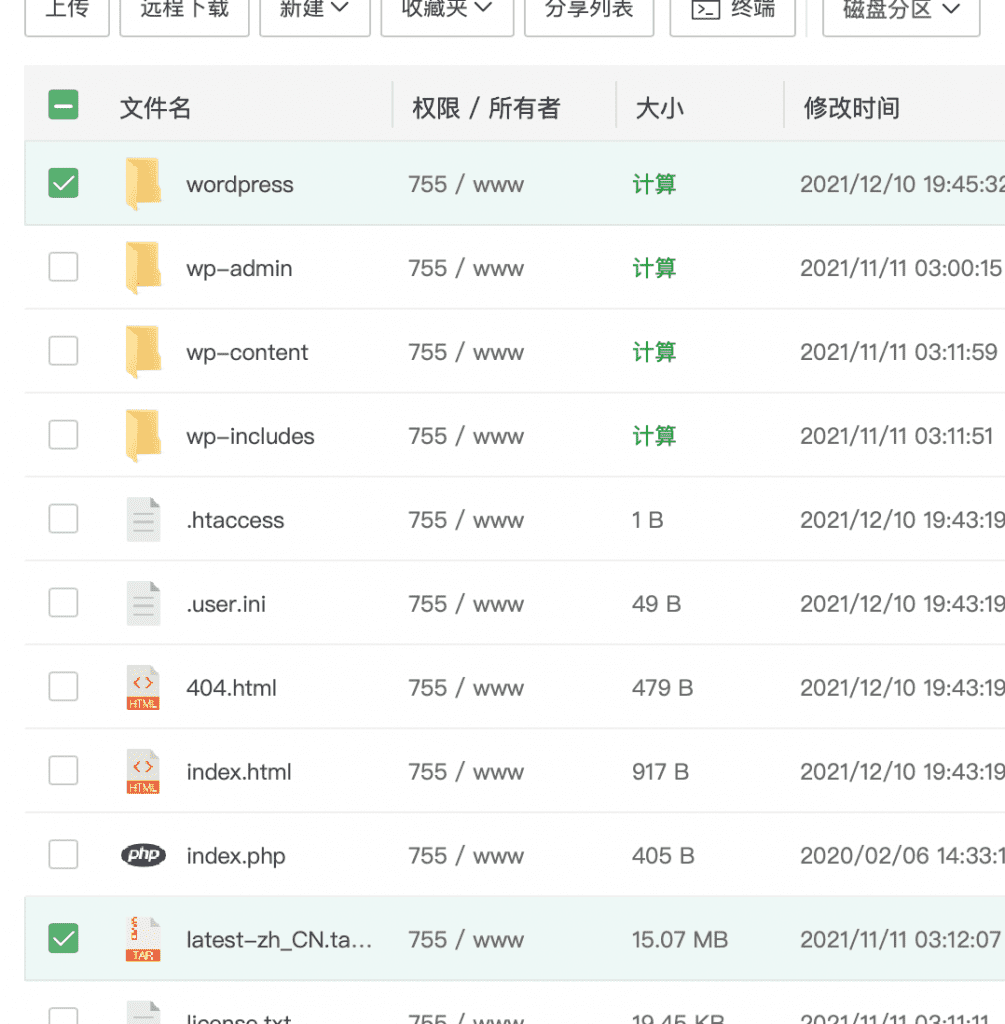The width and height of the screenshot is (1005, 1024).
Task: Calculate size of wp-admin folder
Action: coord(654,268)
